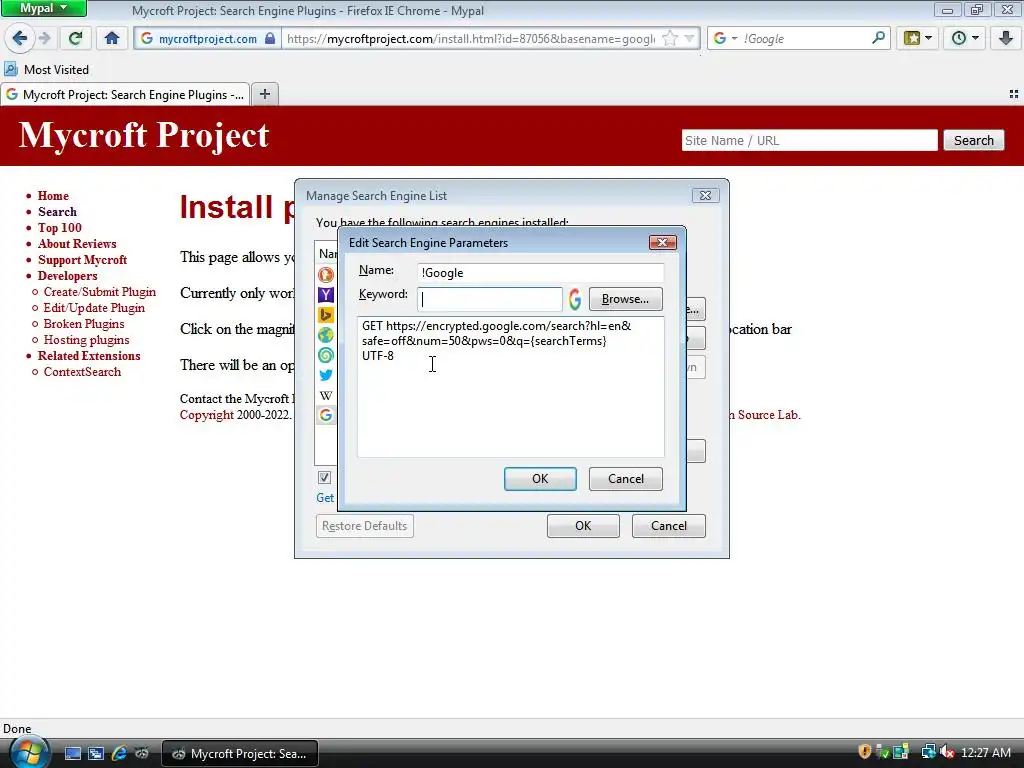Screen dimensions: 1024x768
Task: Click the Google icon beside Keyword field
Action: click(x=575, y=299)
